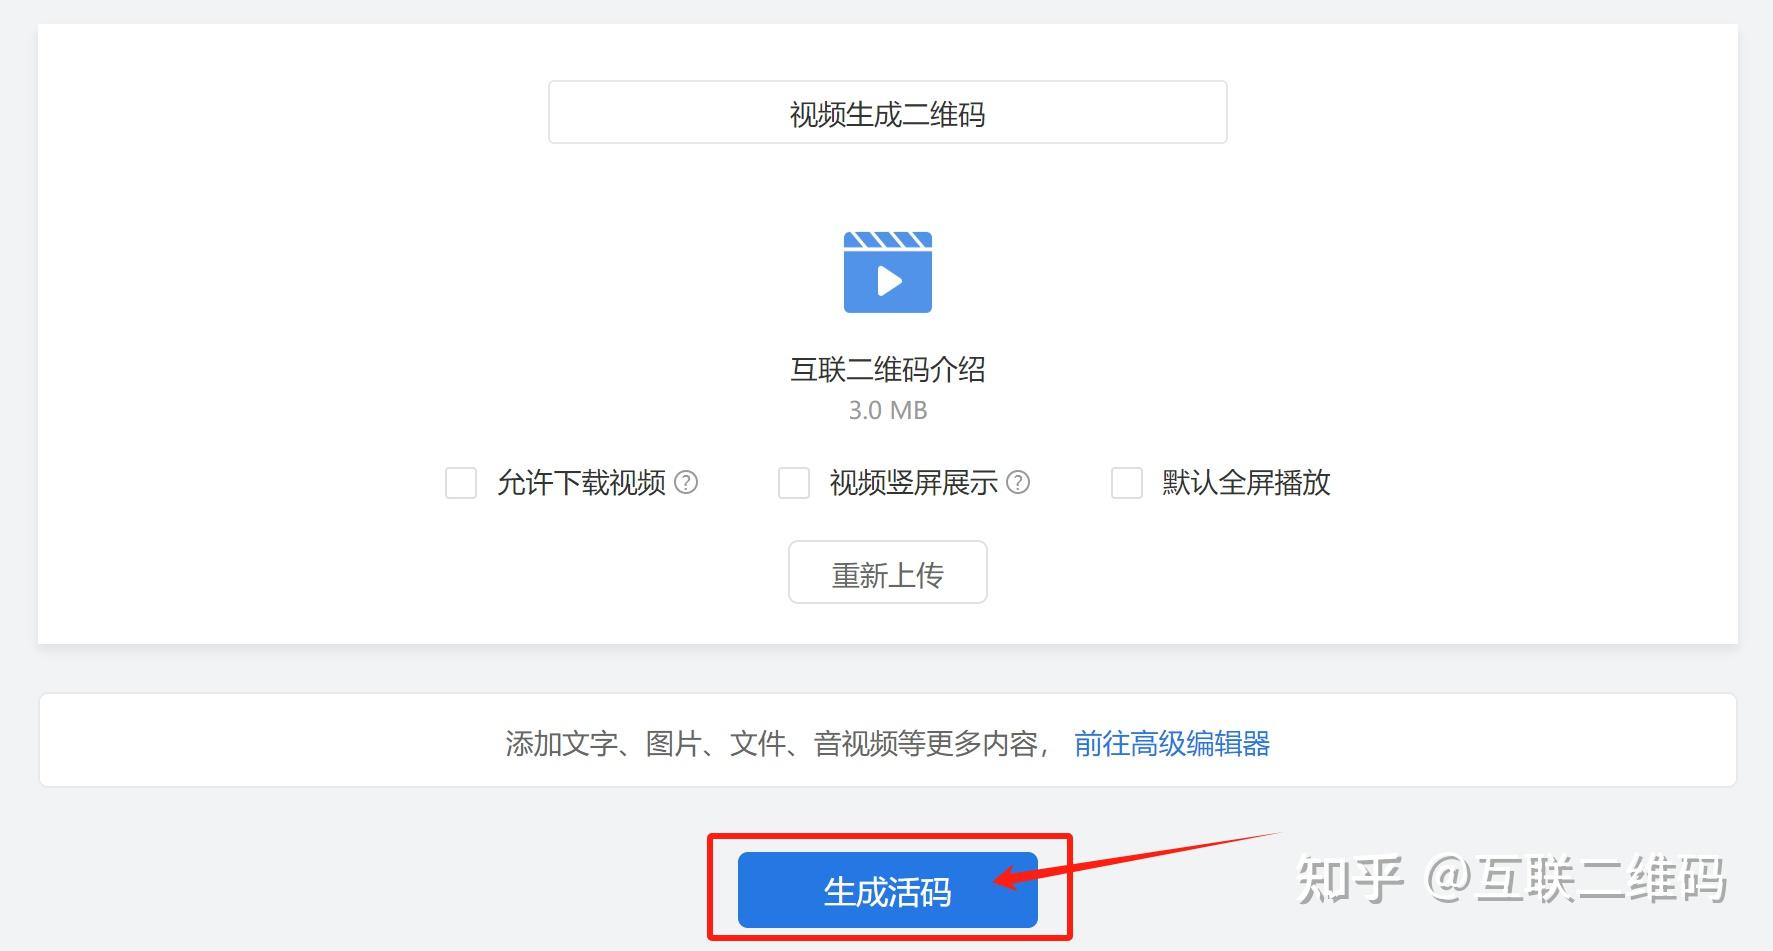Focus the 视频生成二维码 title input field
The image size is (1773, 951).
point(888,112)
